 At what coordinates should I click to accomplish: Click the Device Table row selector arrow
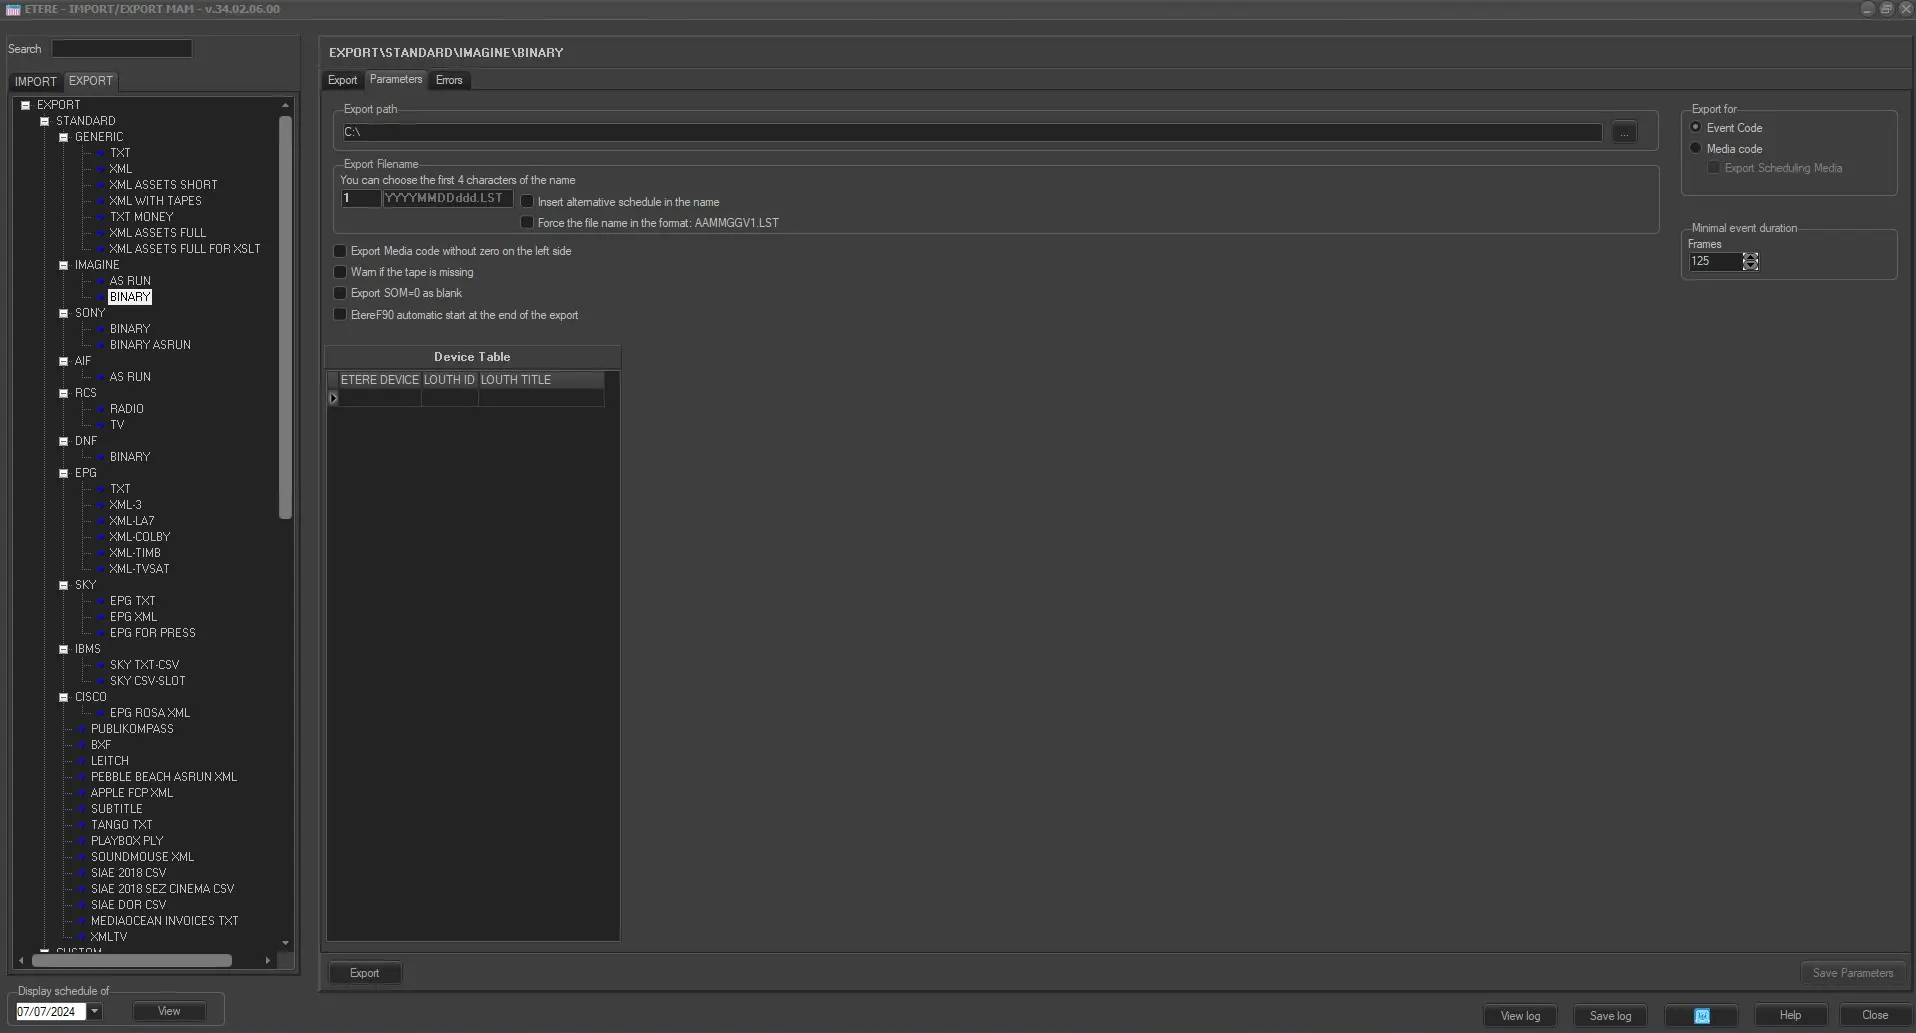tap(333, 398)
